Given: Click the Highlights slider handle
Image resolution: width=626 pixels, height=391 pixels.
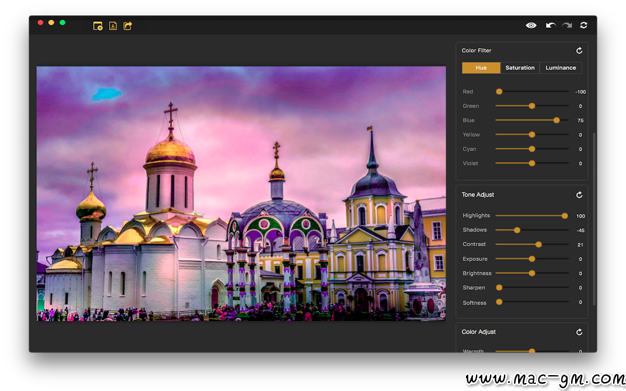Looking at the screenshot, I should tap(565, 216).
